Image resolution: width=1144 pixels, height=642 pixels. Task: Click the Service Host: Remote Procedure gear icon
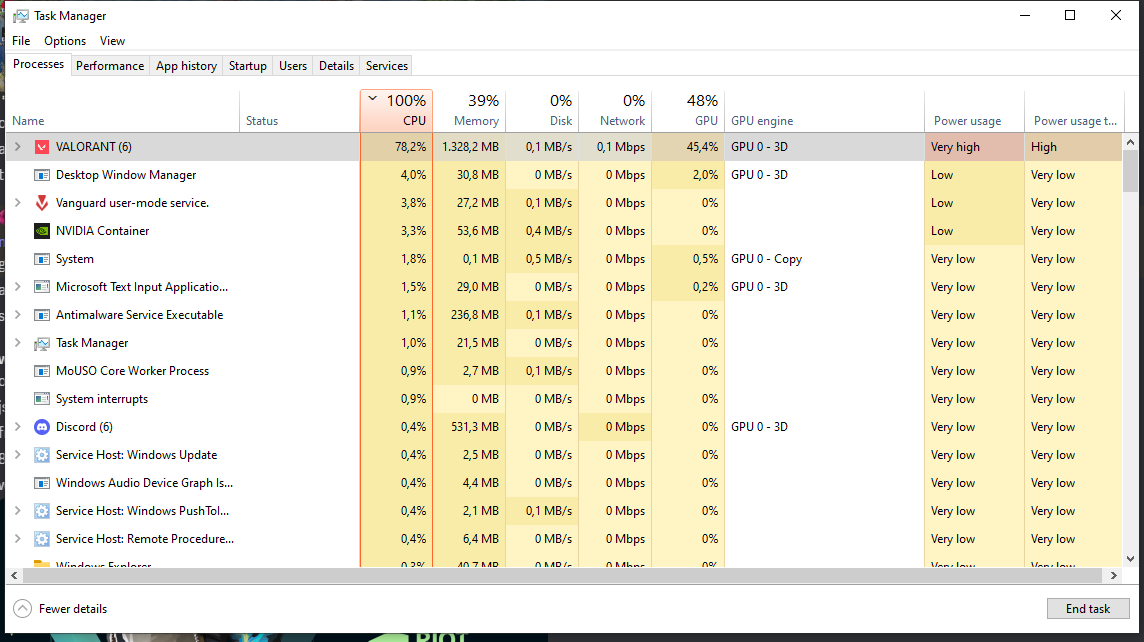[42, 539]
